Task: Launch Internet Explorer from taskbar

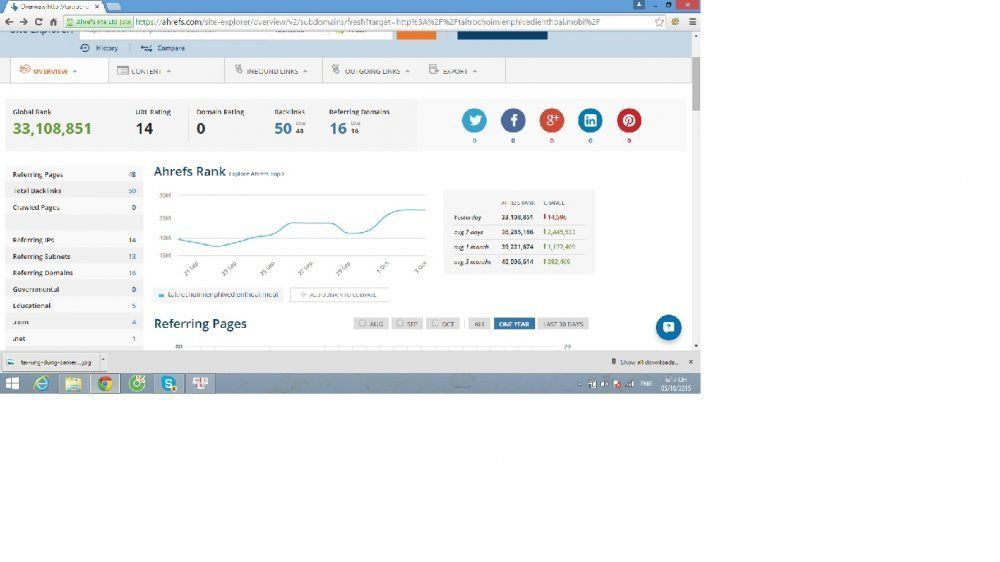Action: point(41,383)
